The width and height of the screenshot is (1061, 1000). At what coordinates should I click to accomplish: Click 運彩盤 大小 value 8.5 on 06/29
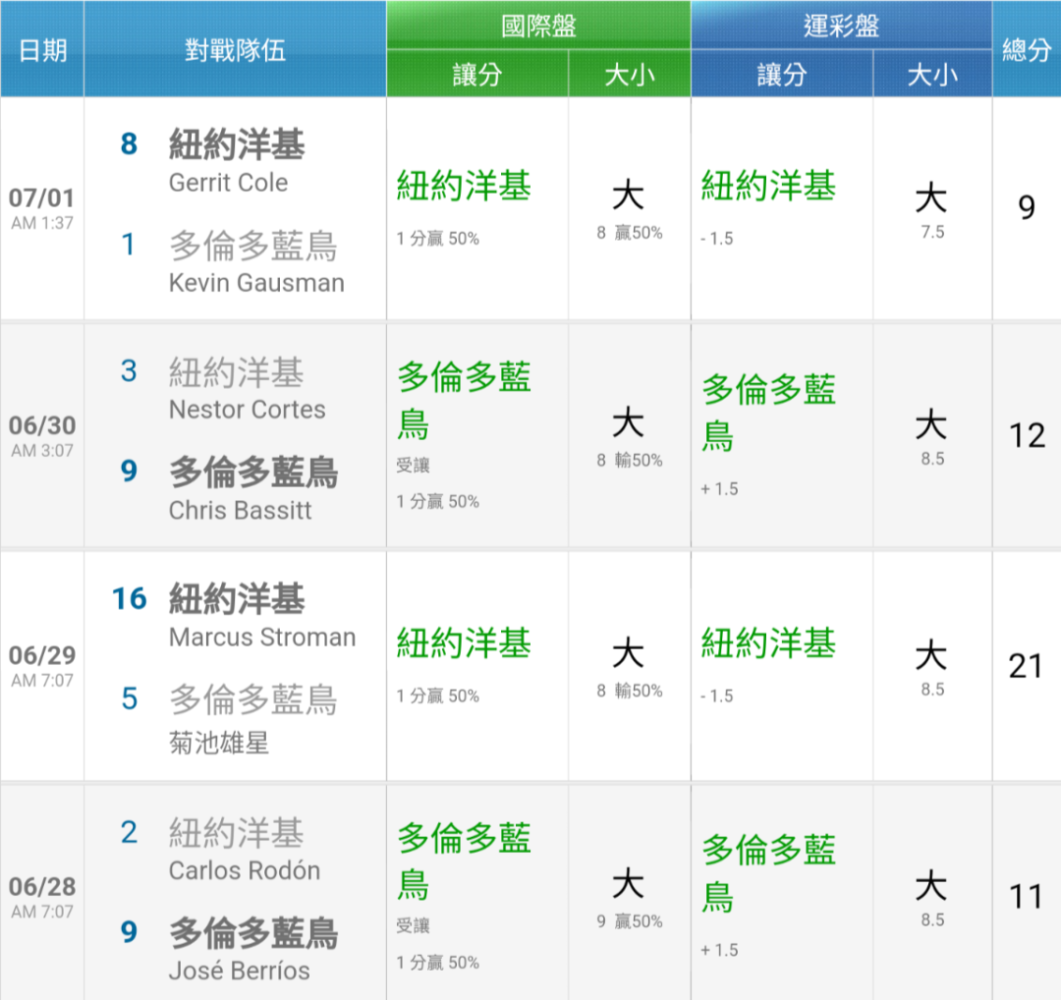click(932, 689)
